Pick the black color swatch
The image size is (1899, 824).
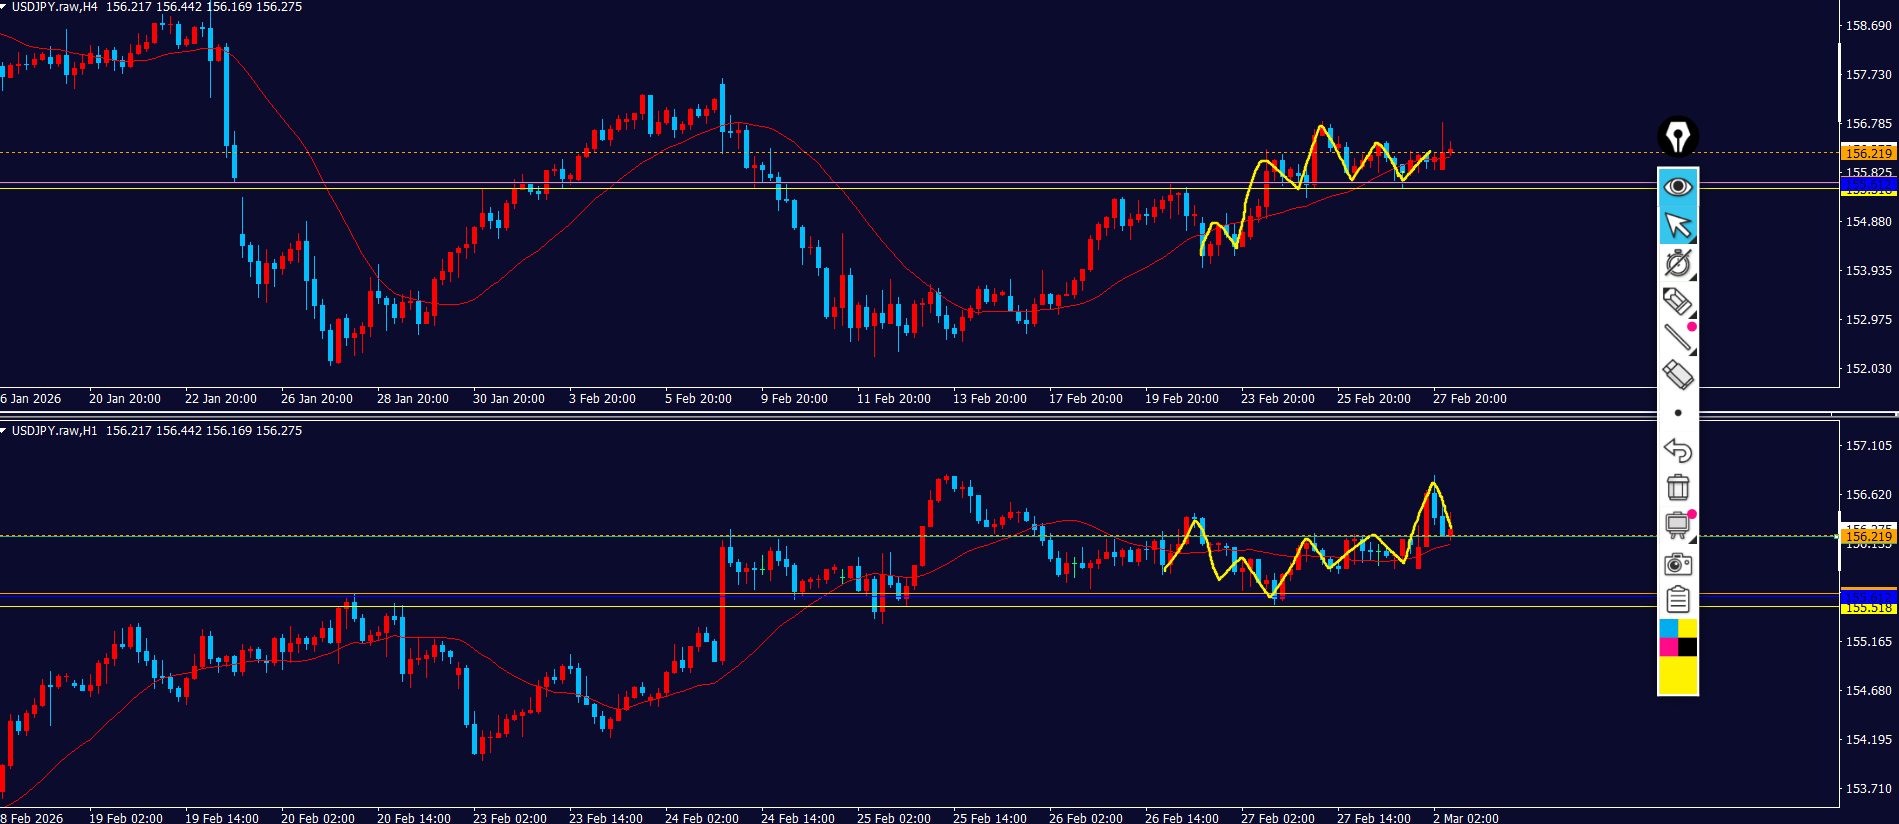click(x=1688, y=647)
